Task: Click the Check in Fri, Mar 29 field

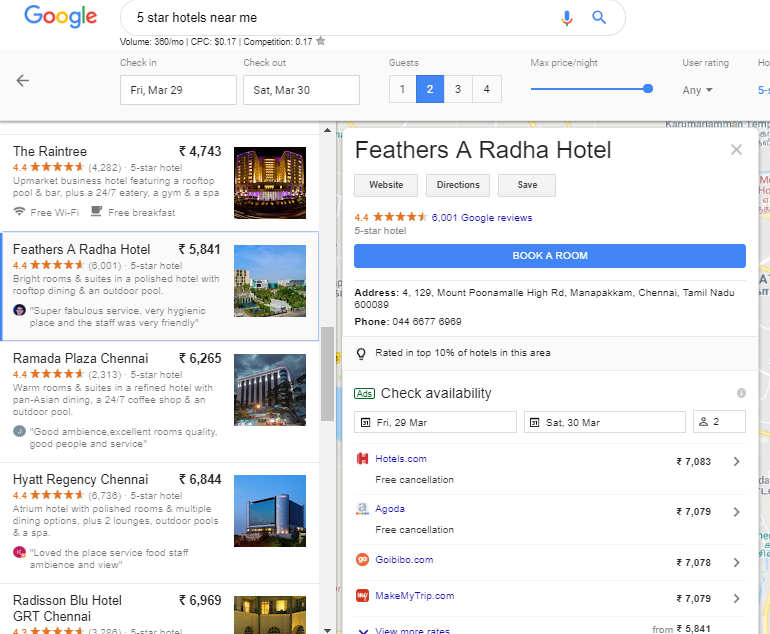Action: (178, 90)
